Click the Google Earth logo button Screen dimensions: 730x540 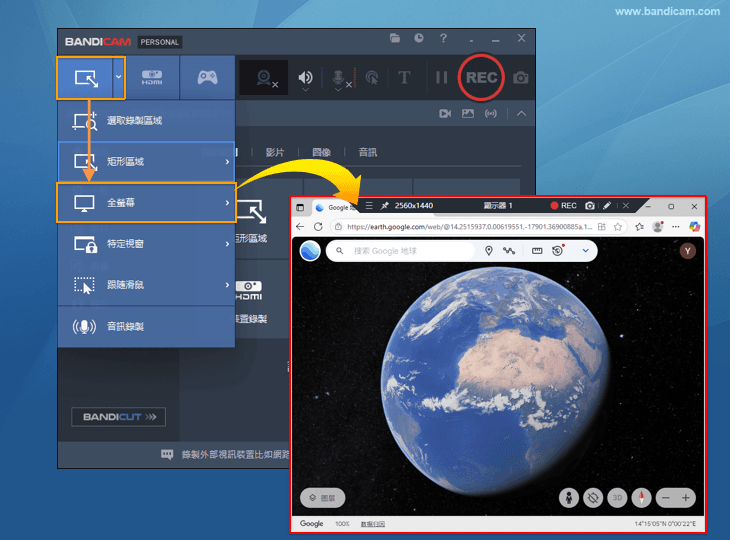310,251
